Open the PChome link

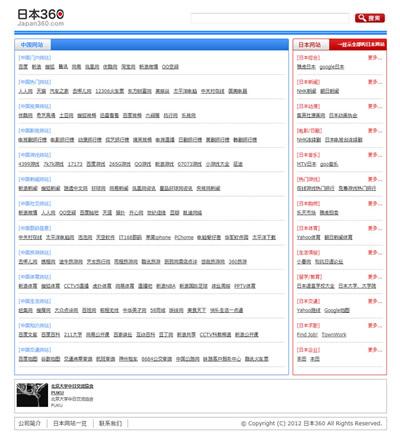click(184, 237)
